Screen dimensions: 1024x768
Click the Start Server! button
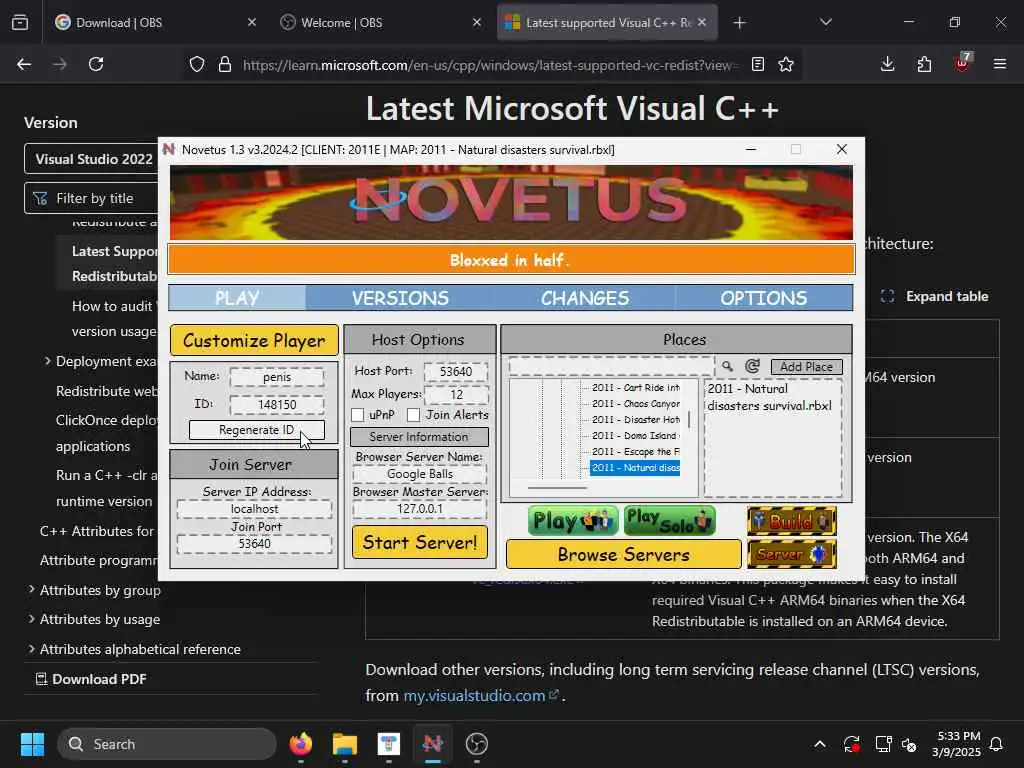point(420,542)
